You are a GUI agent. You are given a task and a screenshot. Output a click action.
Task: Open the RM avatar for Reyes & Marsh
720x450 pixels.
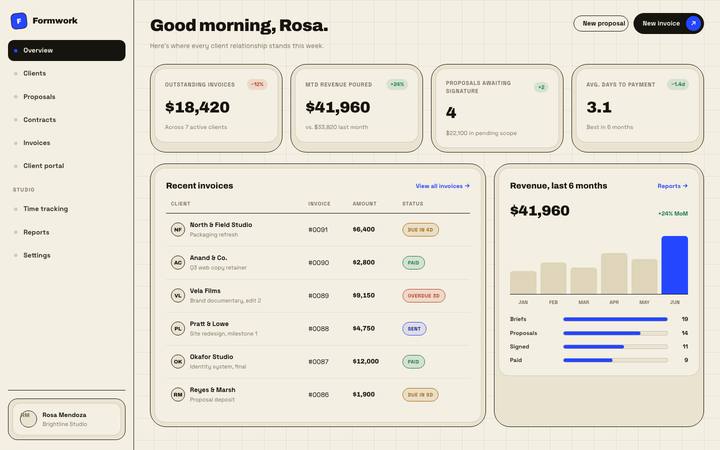[x=178, y=394]
